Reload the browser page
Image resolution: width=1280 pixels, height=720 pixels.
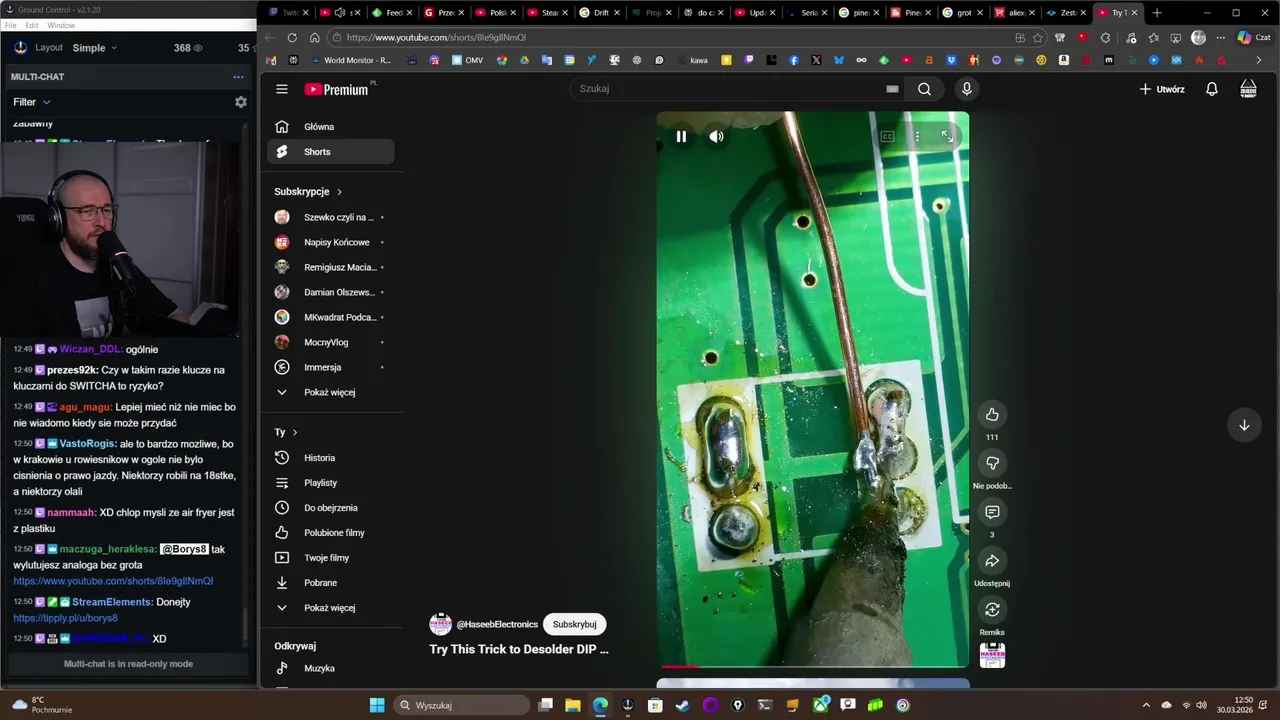pyautogui.click(x=292, y=38)
